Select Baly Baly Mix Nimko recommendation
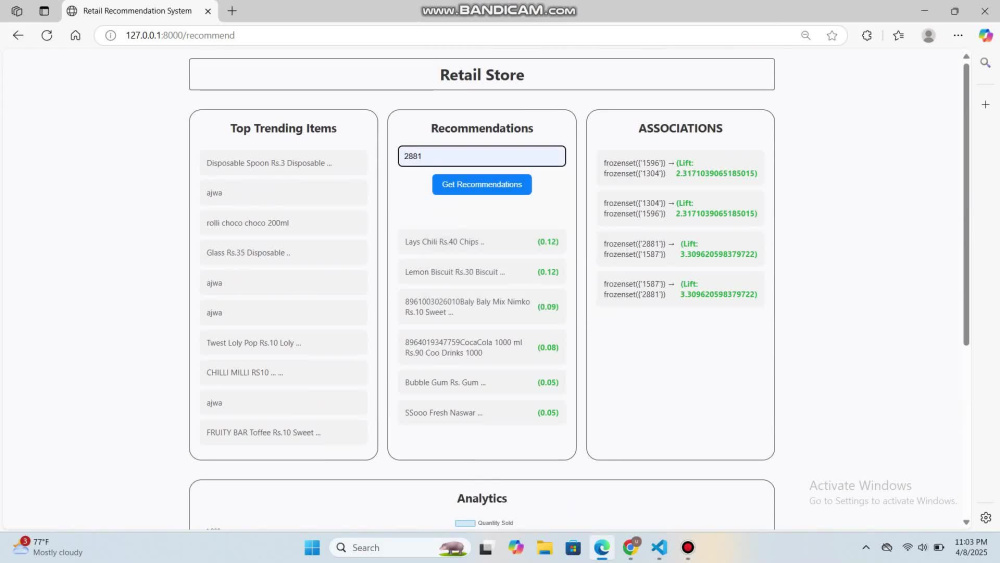The image size is (1000, 563). (x=482, y=307)
